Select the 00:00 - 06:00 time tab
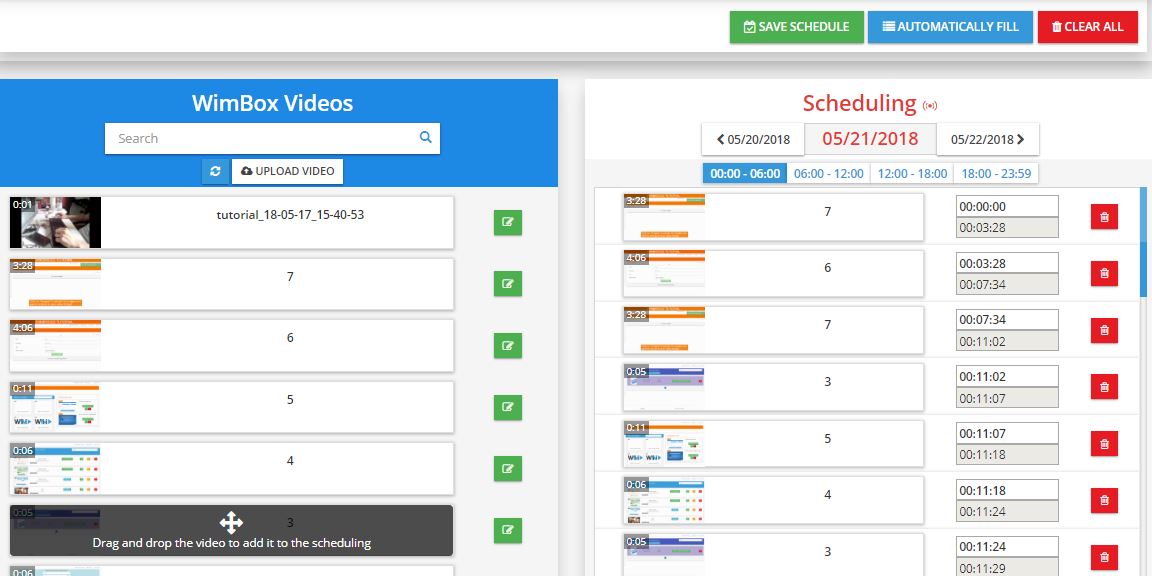 tap(745, 173)
